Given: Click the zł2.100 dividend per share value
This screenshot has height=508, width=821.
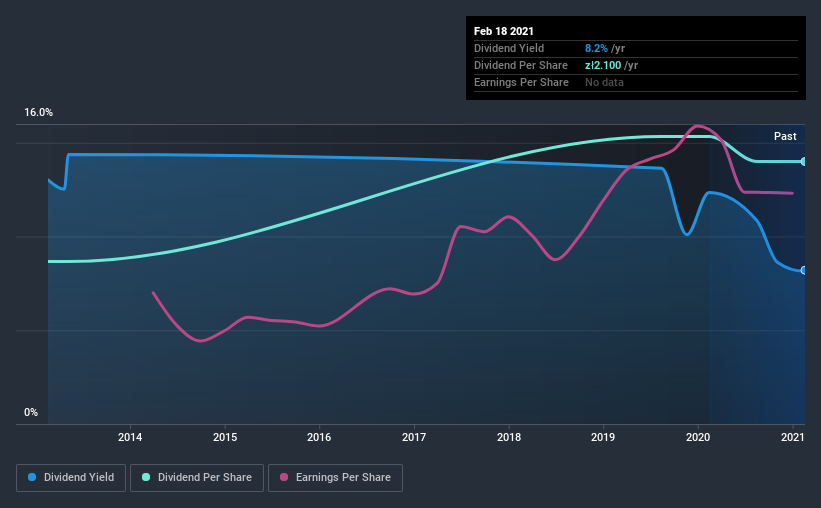Looking at the screenshot, I should click(x=603, y=65).
